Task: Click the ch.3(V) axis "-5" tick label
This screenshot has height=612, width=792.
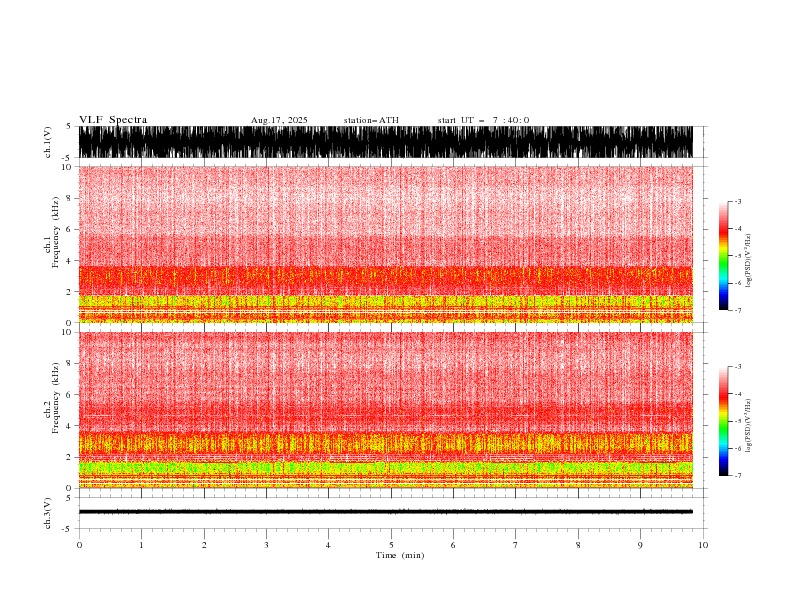Action: pyautogui.click(x=68, y=529)
